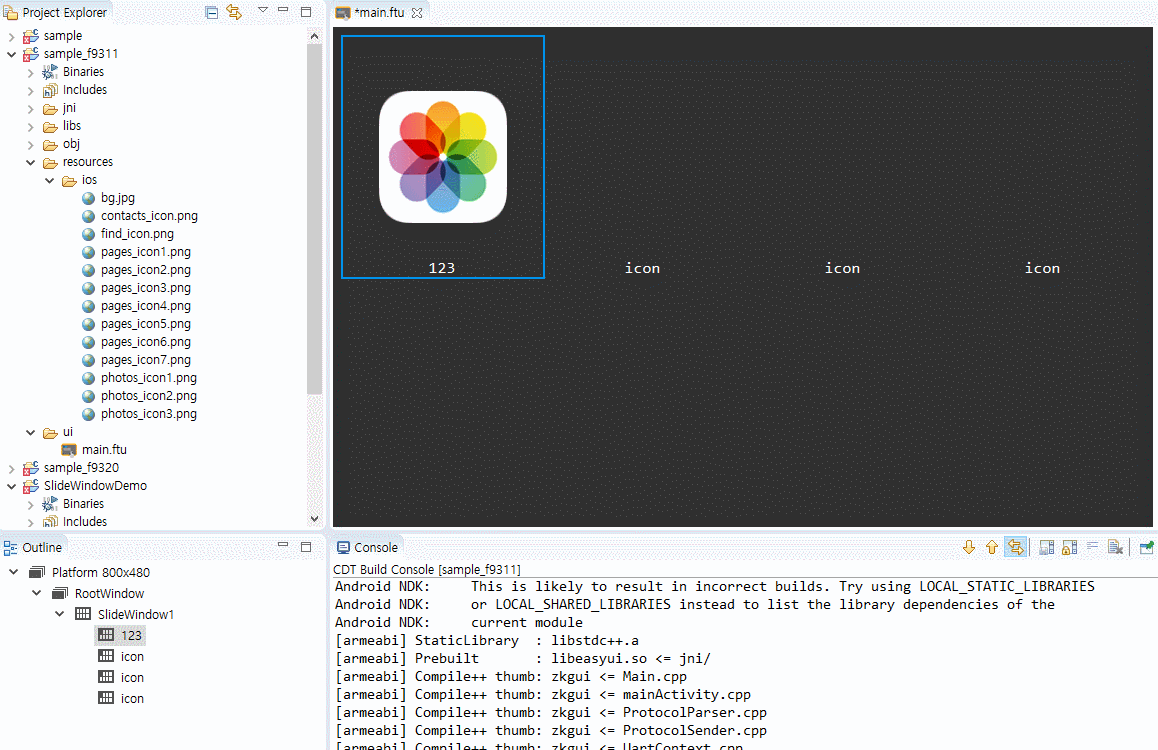Select the *main.ftu editor tab

(x=379, y=13)
